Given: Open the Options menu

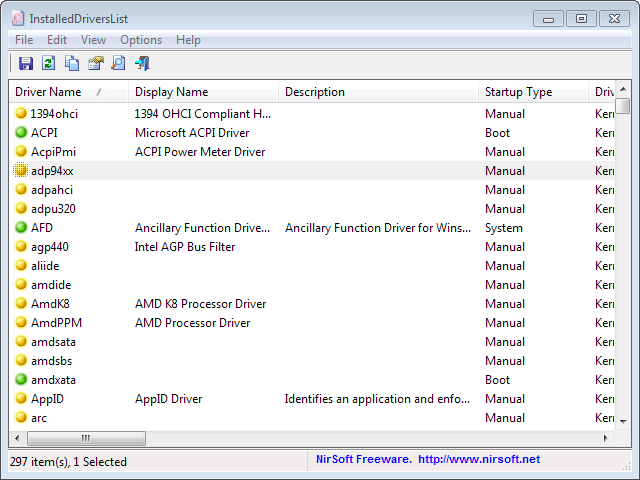Looking at the screenshot, I should tap(141, 40).
